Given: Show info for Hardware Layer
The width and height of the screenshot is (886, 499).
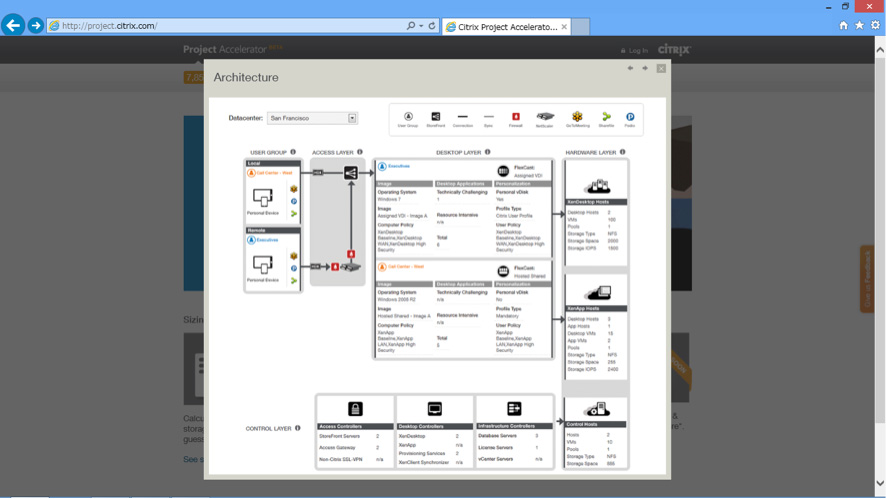Looking at the screenshot, I should coord(623,152).
